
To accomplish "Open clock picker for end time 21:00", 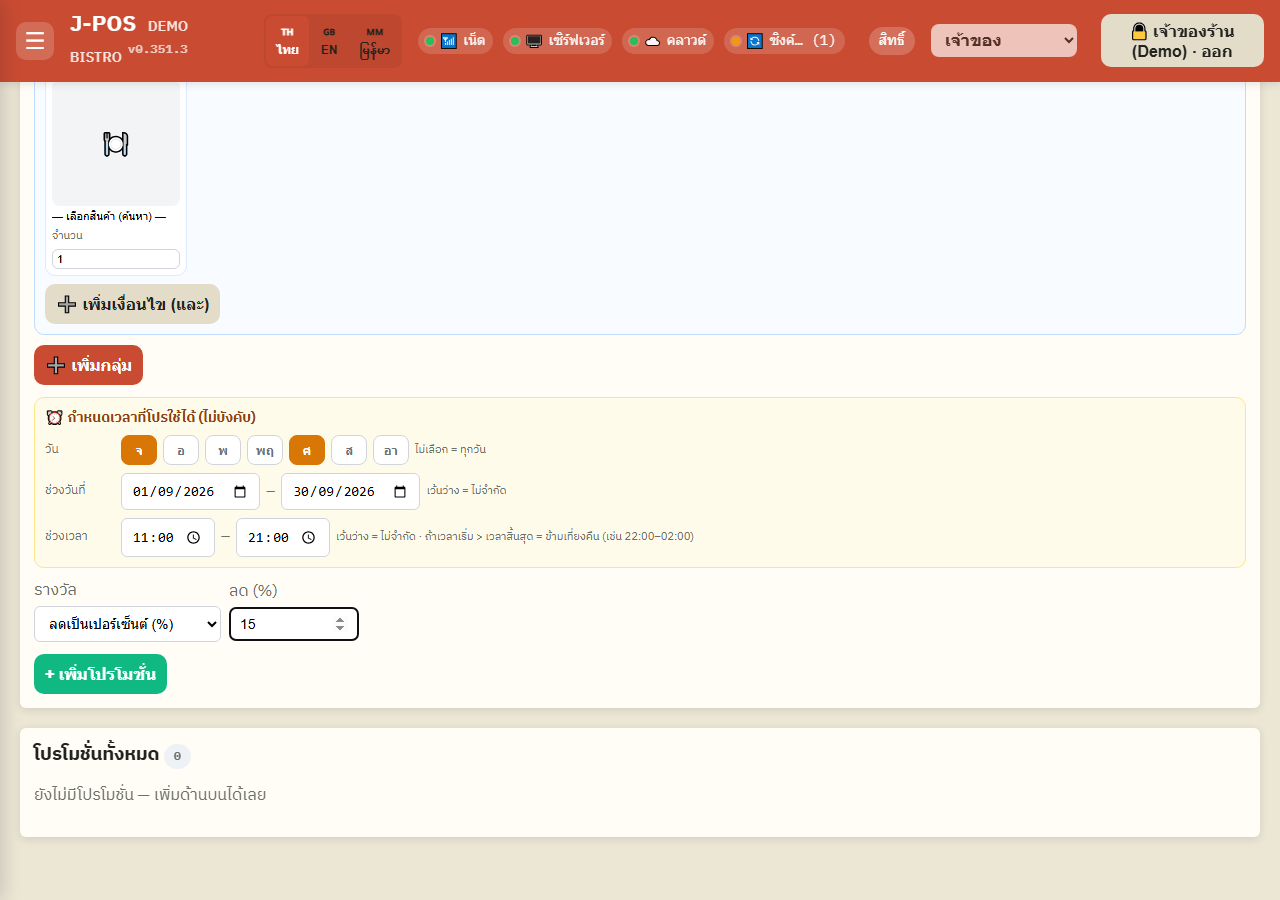I will pos(310,538).
